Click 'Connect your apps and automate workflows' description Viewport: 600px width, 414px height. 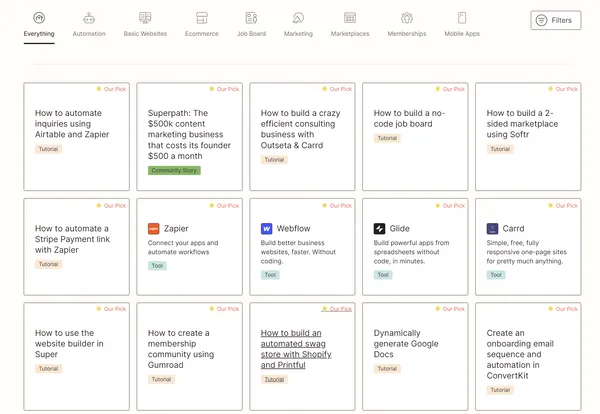coord(183,247)
